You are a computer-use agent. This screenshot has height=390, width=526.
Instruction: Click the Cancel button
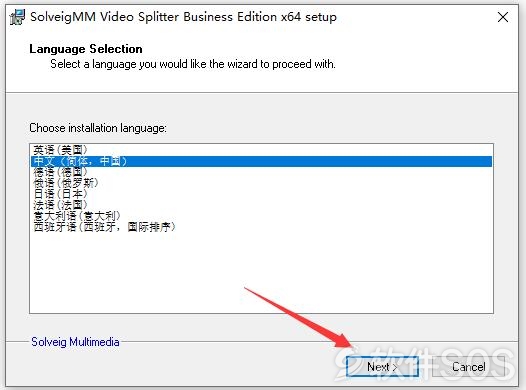point(468,367)
